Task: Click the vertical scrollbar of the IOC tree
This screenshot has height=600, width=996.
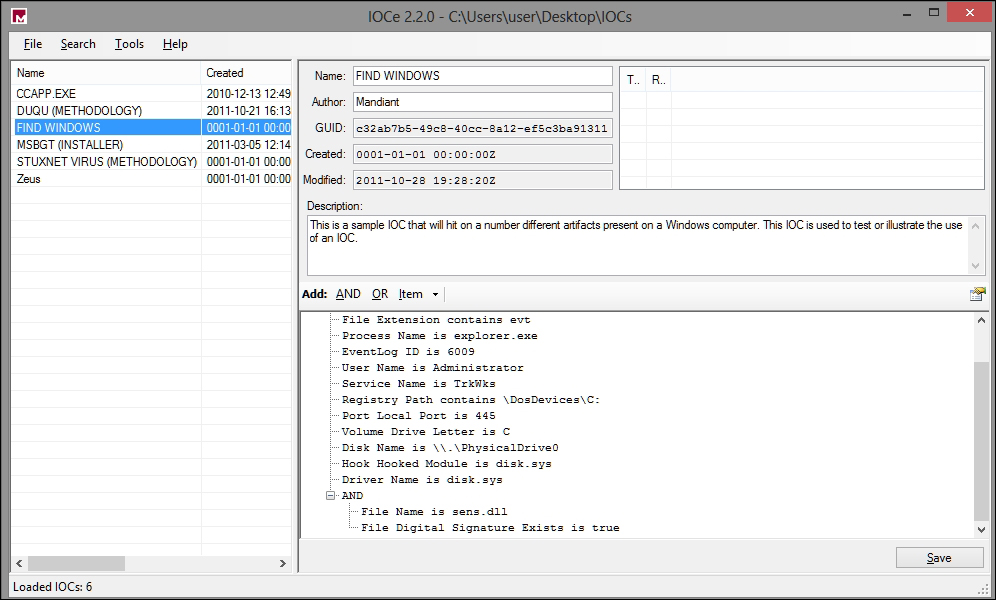Action: coord(982,430)
